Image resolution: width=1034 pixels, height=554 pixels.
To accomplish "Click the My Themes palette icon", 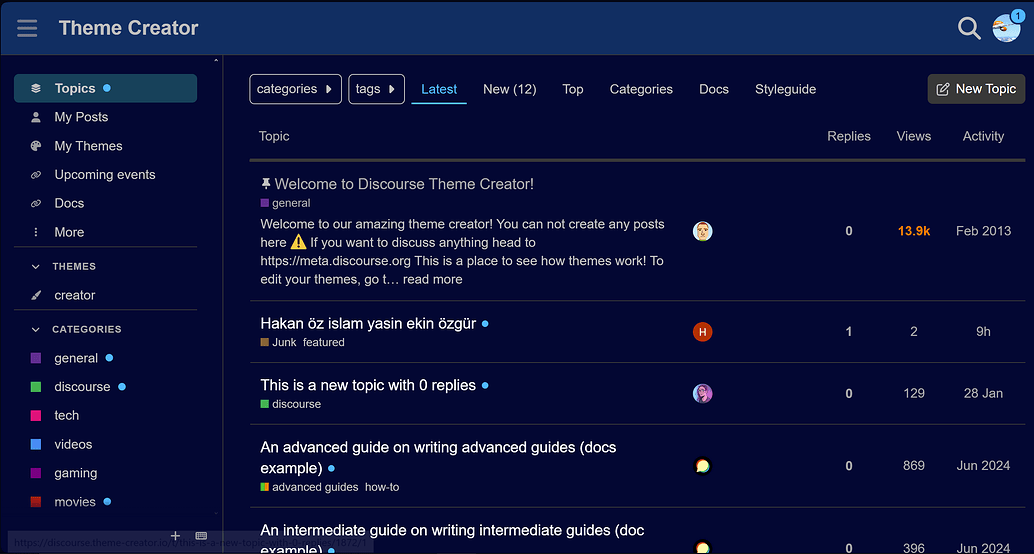I will [x=36, y=146].
